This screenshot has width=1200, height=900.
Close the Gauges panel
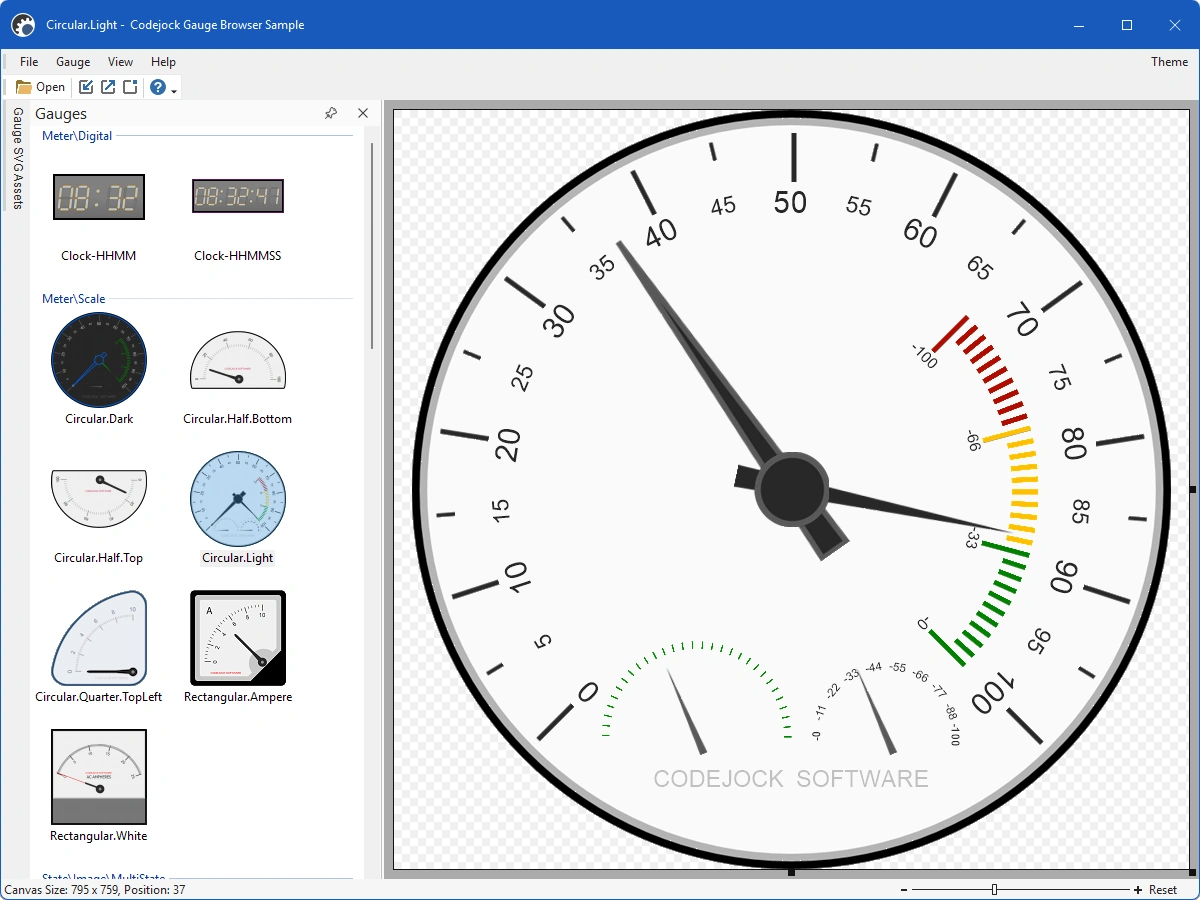coord(363,114)
